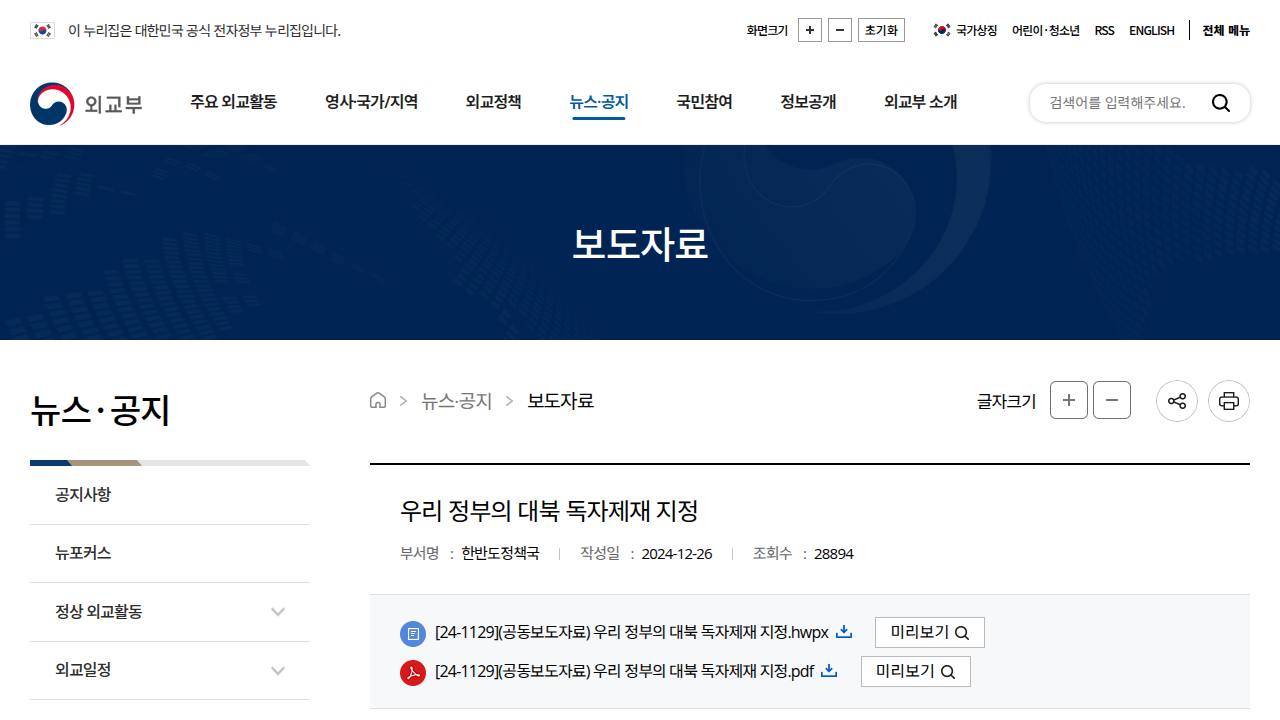The width and height of the screenshot is (1280, 720).
Task: Open 뉴포커스 in sidebar
Action: 170,553
